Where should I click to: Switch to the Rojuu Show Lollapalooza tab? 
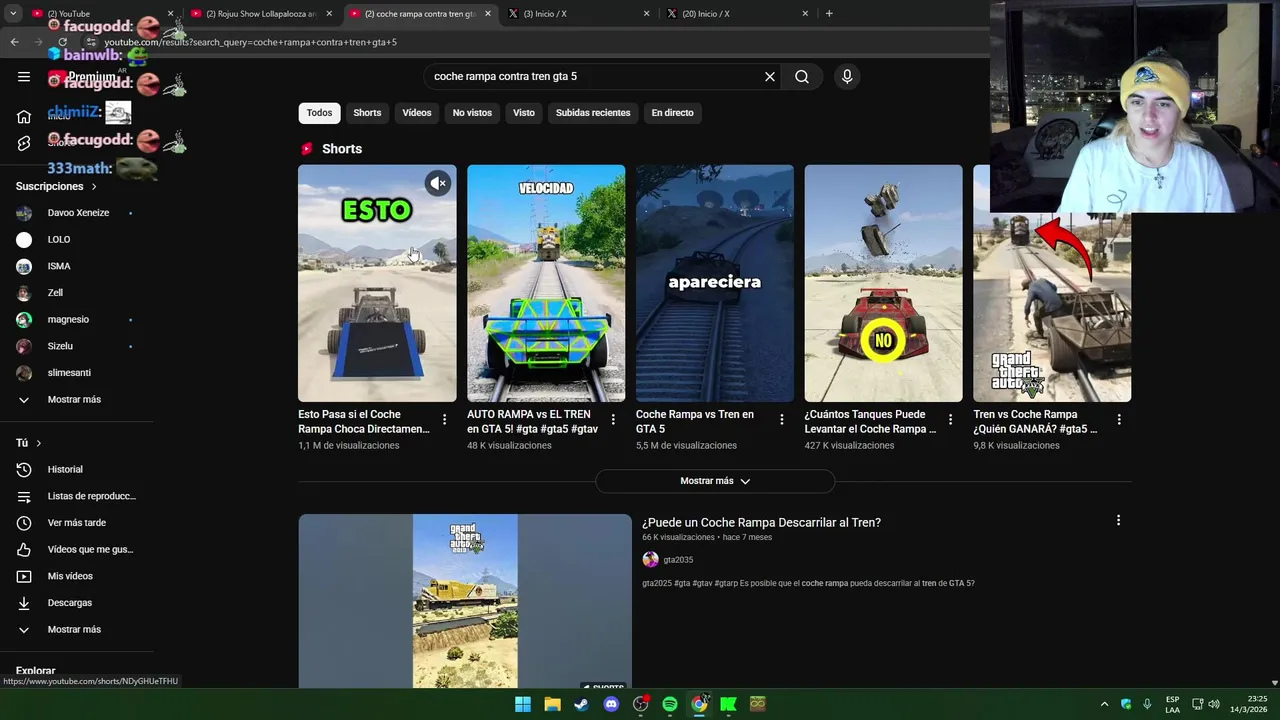click(262, 14)
